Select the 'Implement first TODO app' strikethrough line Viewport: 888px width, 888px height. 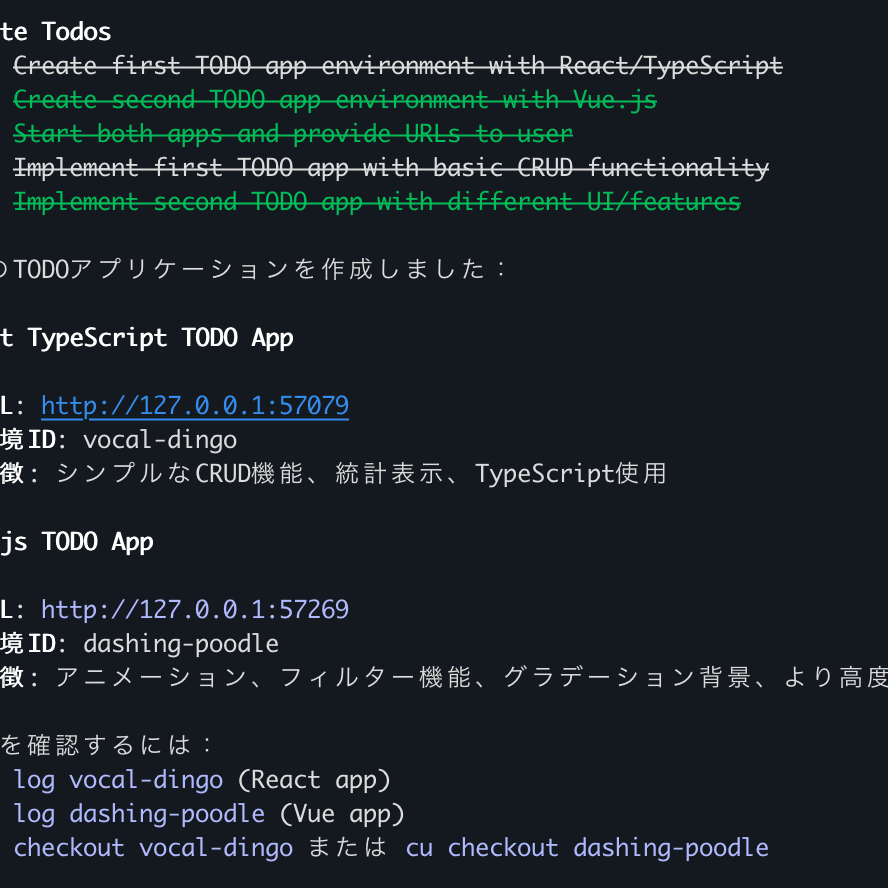pyautogui.click(x=391, y=168)
